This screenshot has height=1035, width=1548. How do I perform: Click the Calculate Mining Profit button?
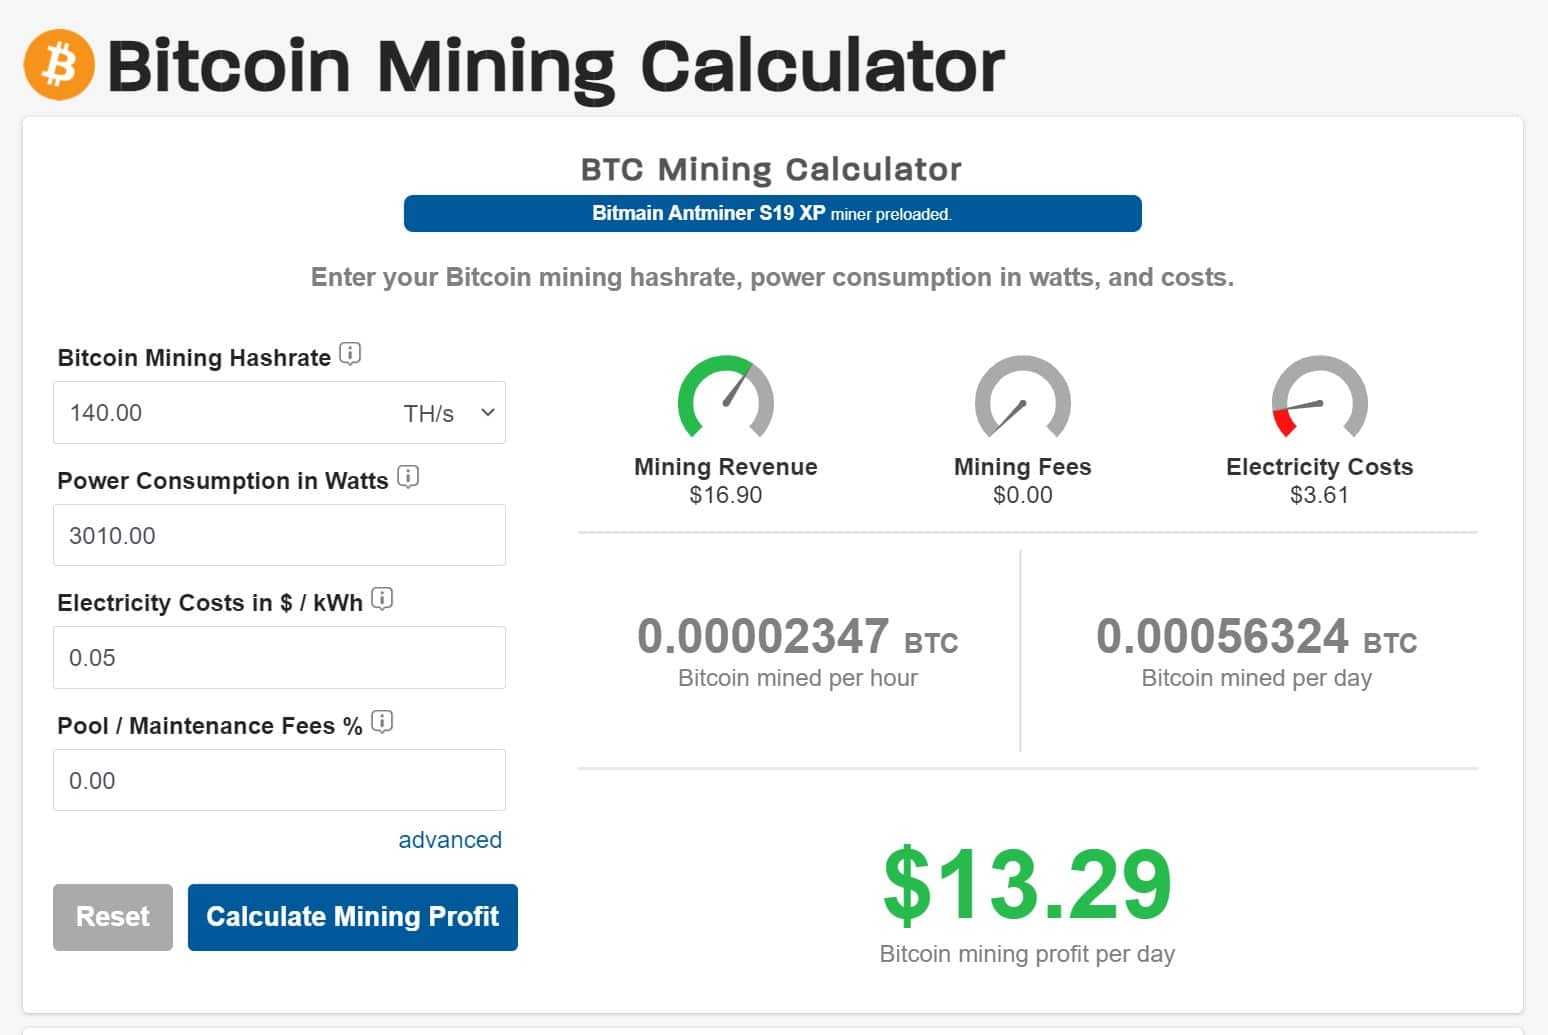352,916
